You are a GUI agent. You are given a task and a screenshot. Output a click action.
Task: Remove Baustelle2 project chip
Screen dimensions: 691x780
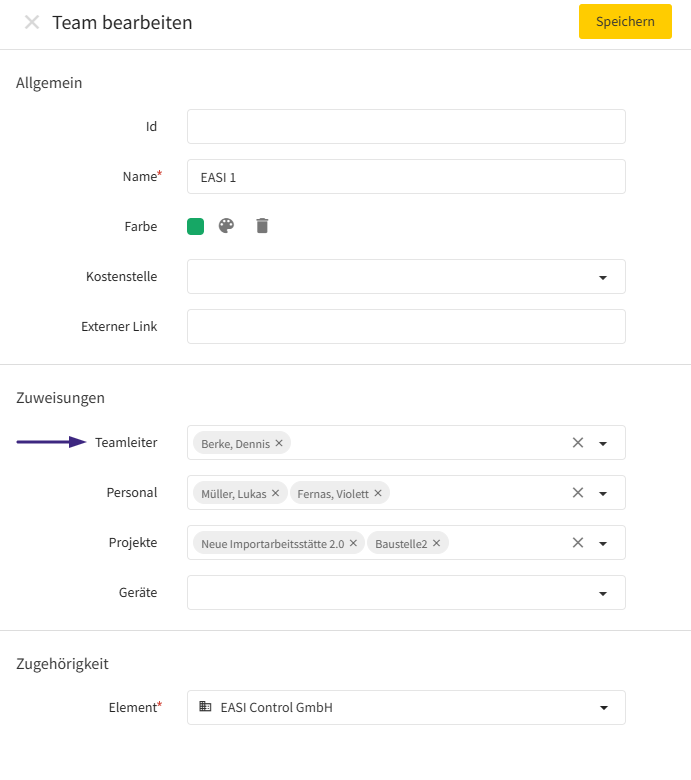point(436,543)
